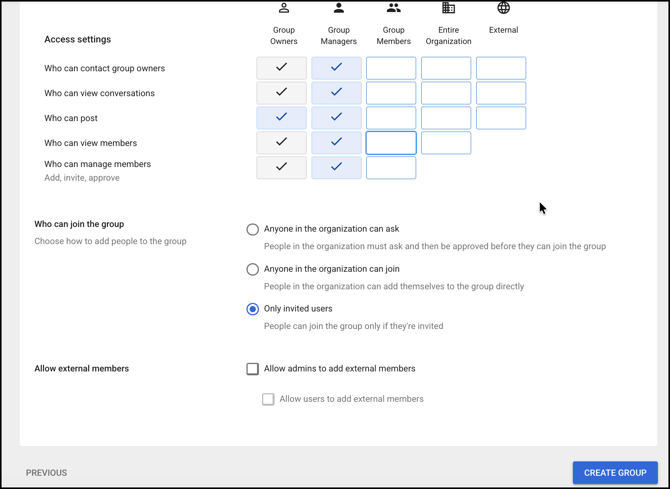Click the Group Owners person outline icon

coord(284,8)
